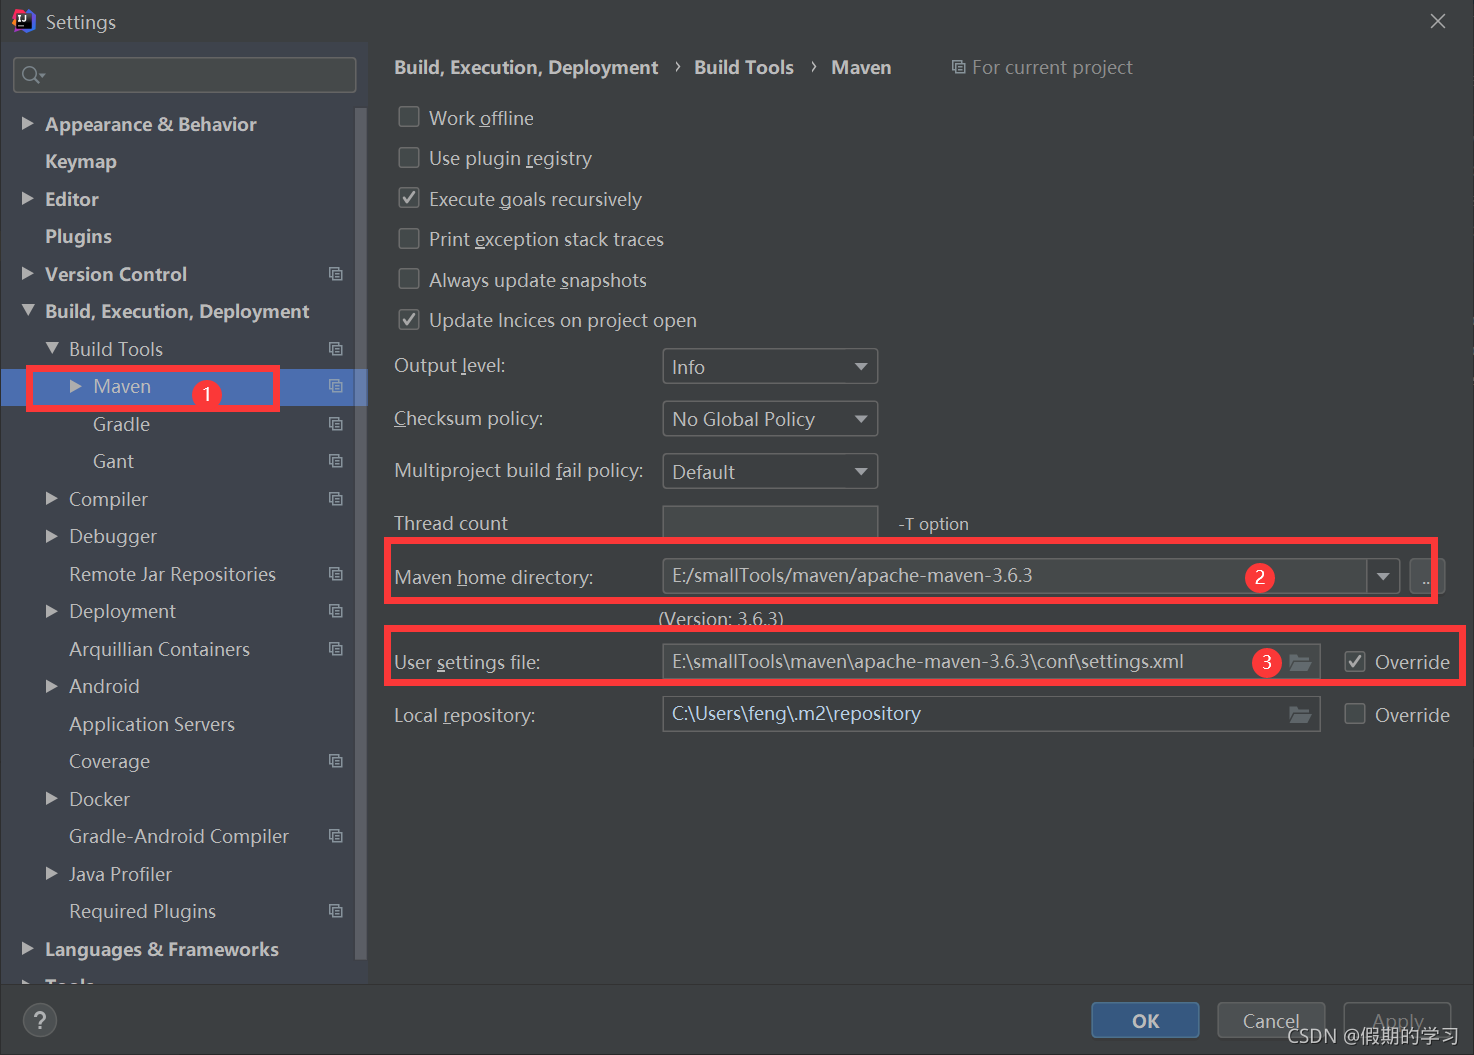This screenshot has height=1055, width=1474.
Task: Click the project-level icon on the Maven row
Action: (x=336, y=386)
